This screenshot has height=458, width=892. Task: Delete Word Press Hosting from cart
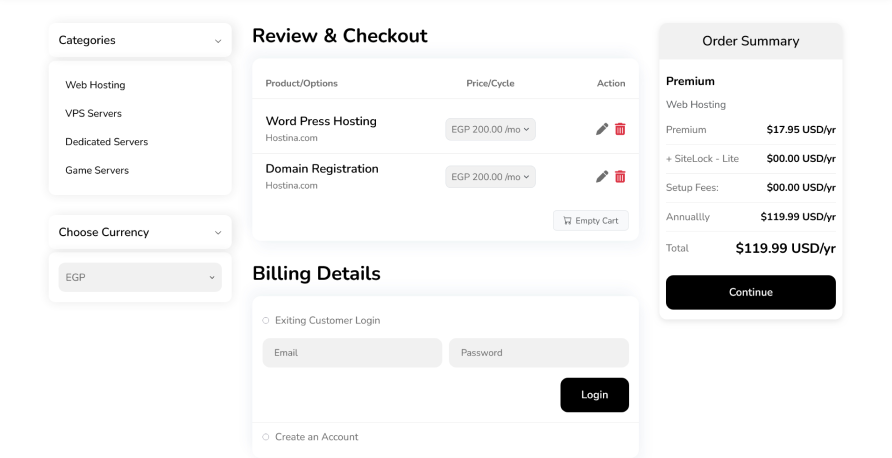click(x=620, y=129)
